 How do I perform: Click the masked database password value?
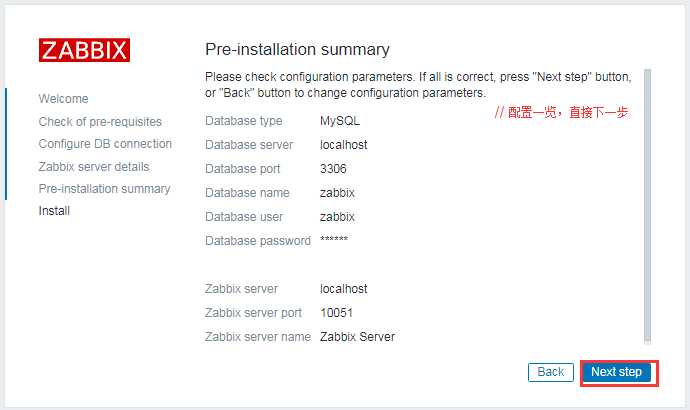tap(334, 240)
